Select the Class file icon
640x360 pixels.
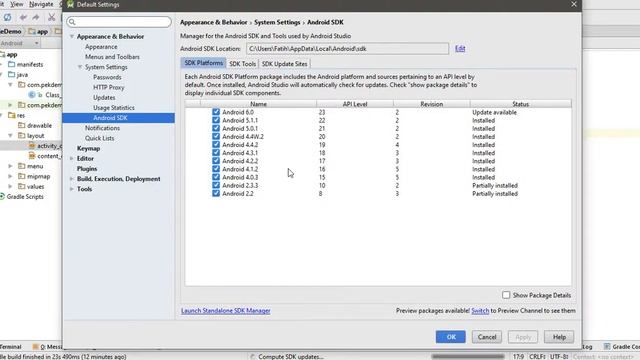(x=32, y=95)
